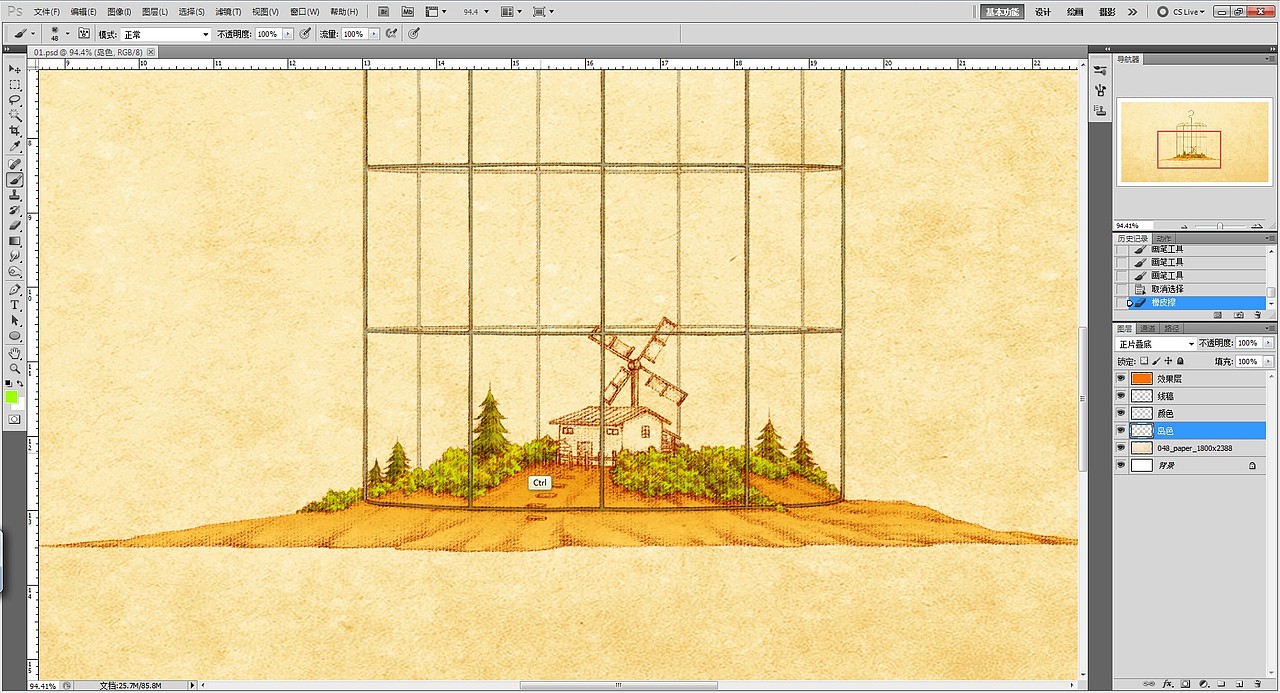Hide the 效果层 layer

click(x=1121, y=379)
